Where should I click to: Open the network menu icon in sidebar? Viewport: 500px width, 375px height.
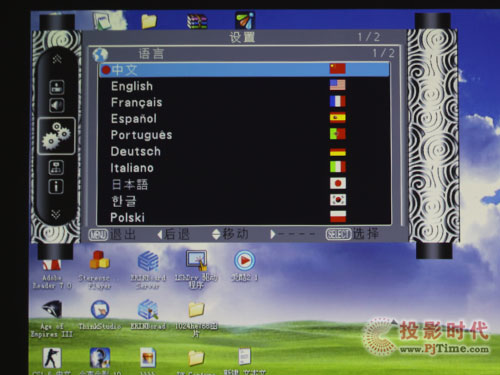point(56,168)
